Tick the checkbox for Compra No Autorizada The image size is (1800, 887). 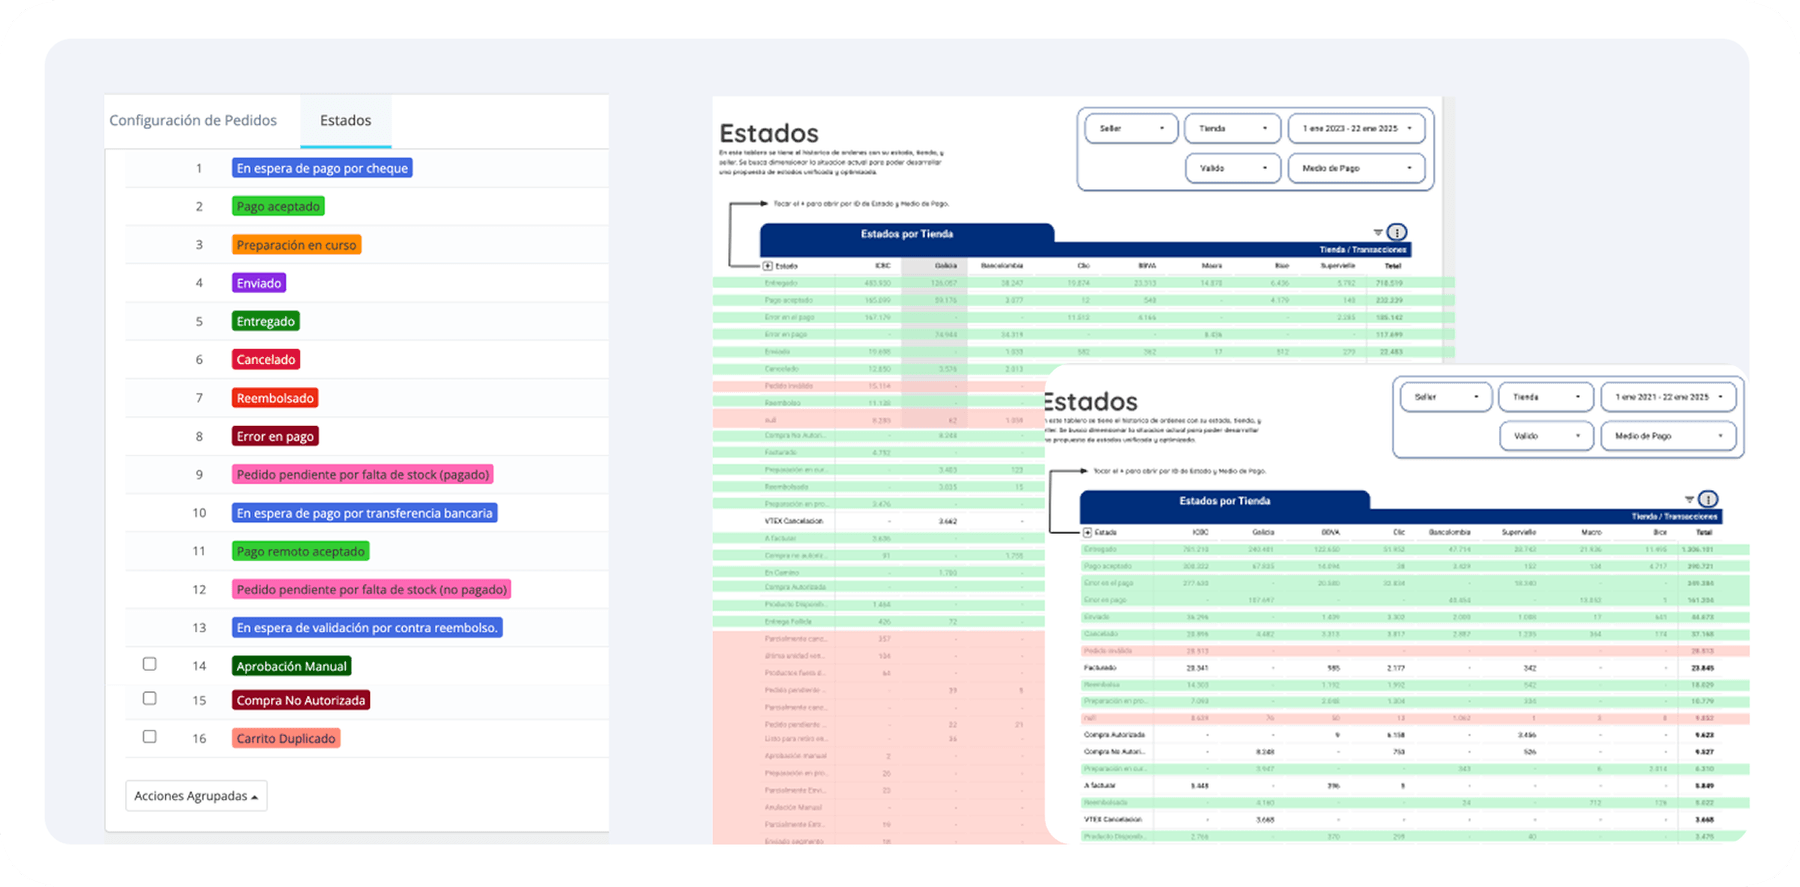[x=149, y=698]
